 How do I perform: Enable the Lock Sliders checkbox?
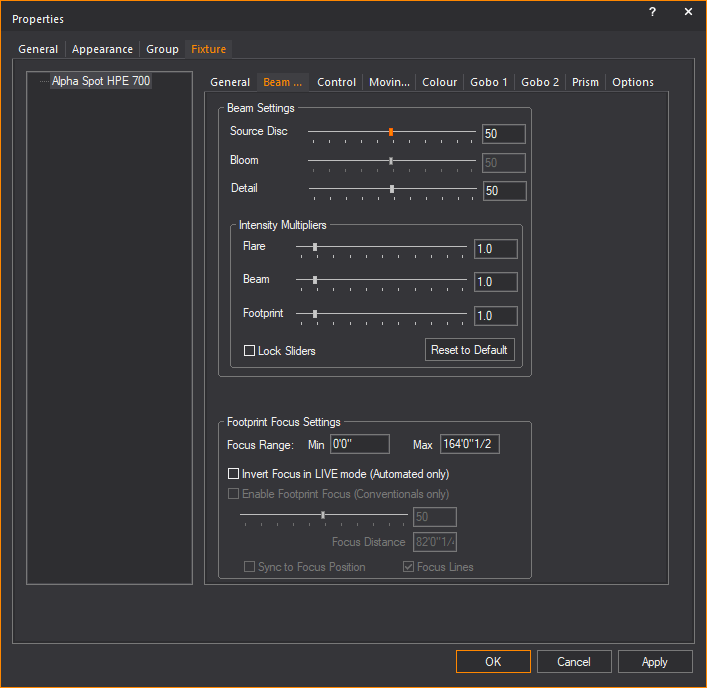coord(250,351)
